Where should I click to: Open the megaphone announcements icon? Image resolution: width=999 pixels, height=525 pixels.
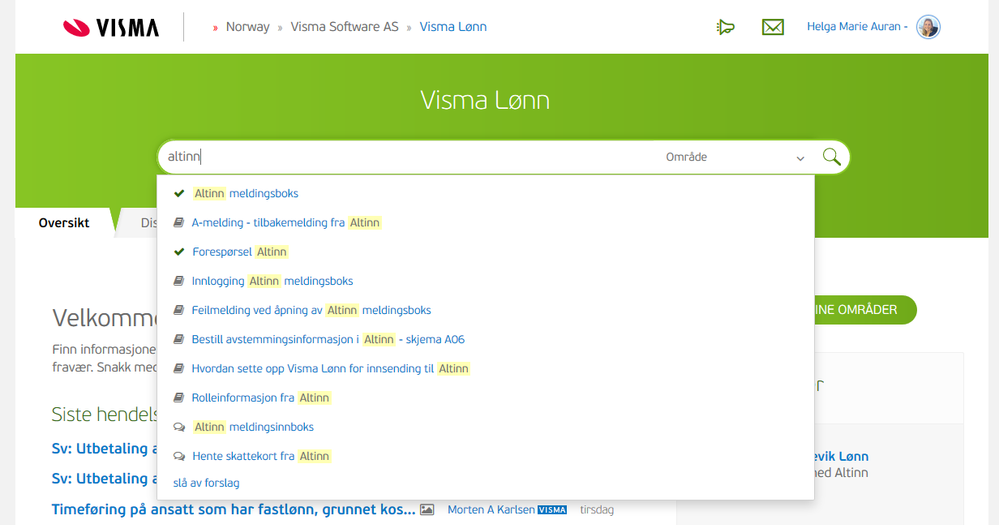click(725, 27)
